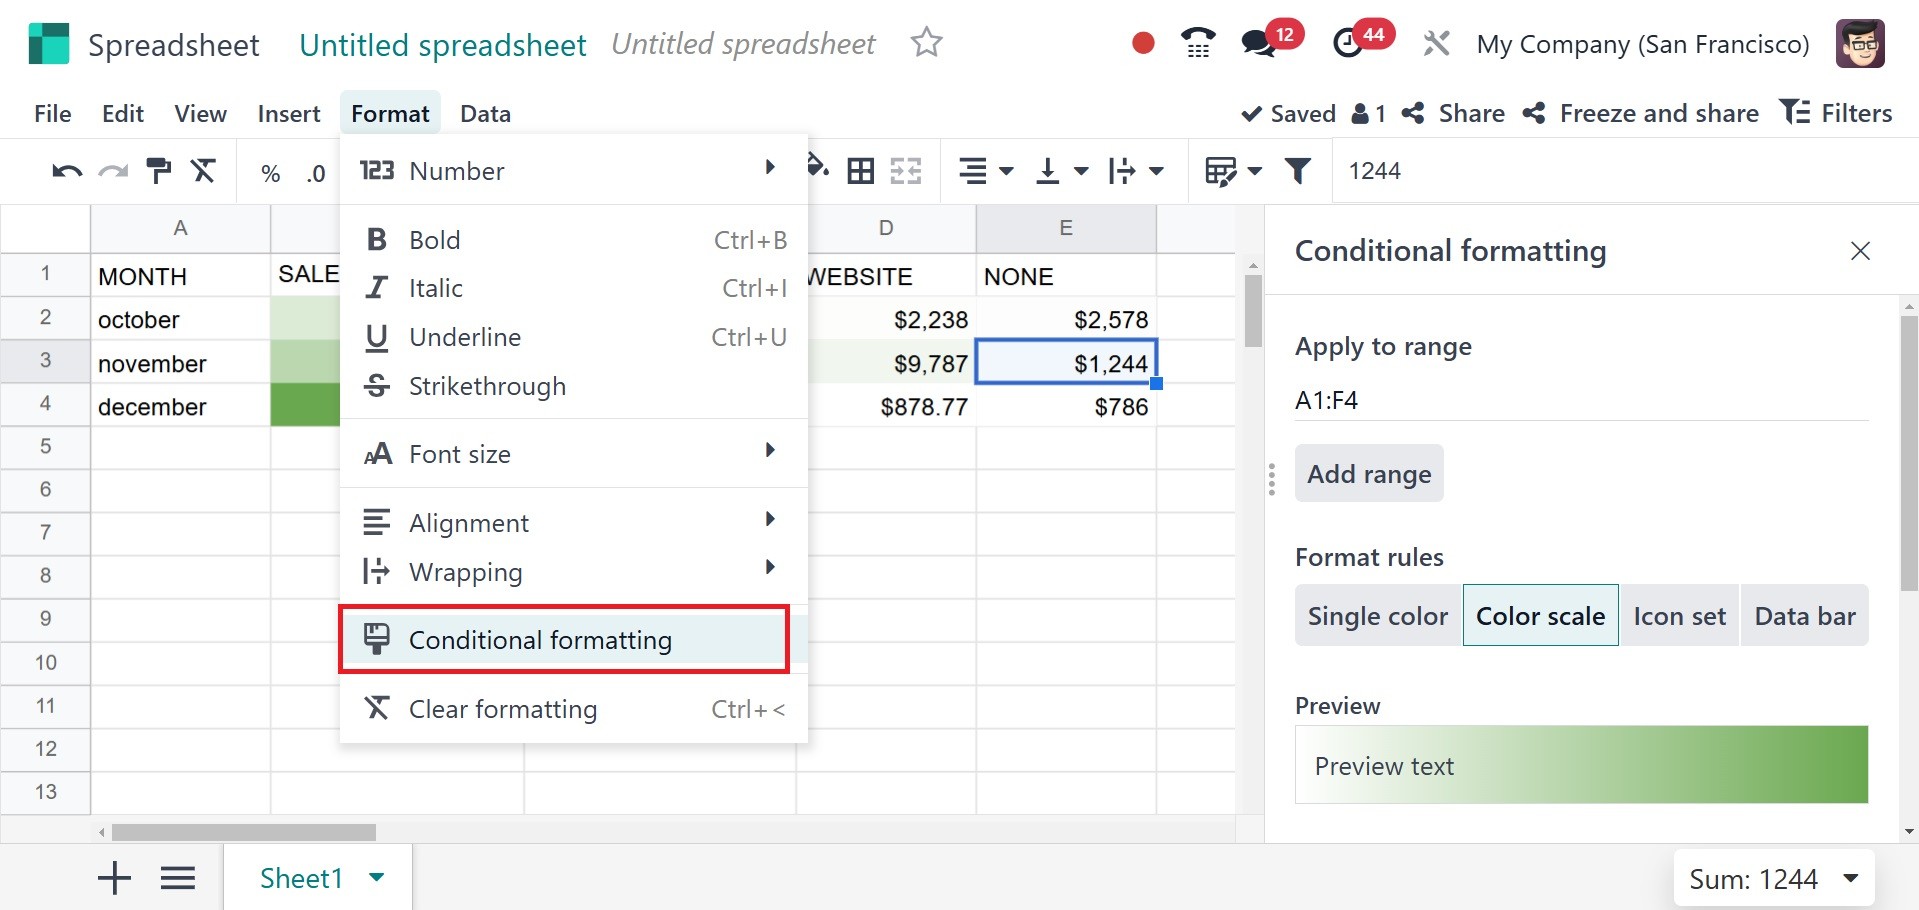Image resolution: width=1919 pixels, height=910 pixels.
Task: Click the Freeze and share button
Action: [x=1641, y=114]
